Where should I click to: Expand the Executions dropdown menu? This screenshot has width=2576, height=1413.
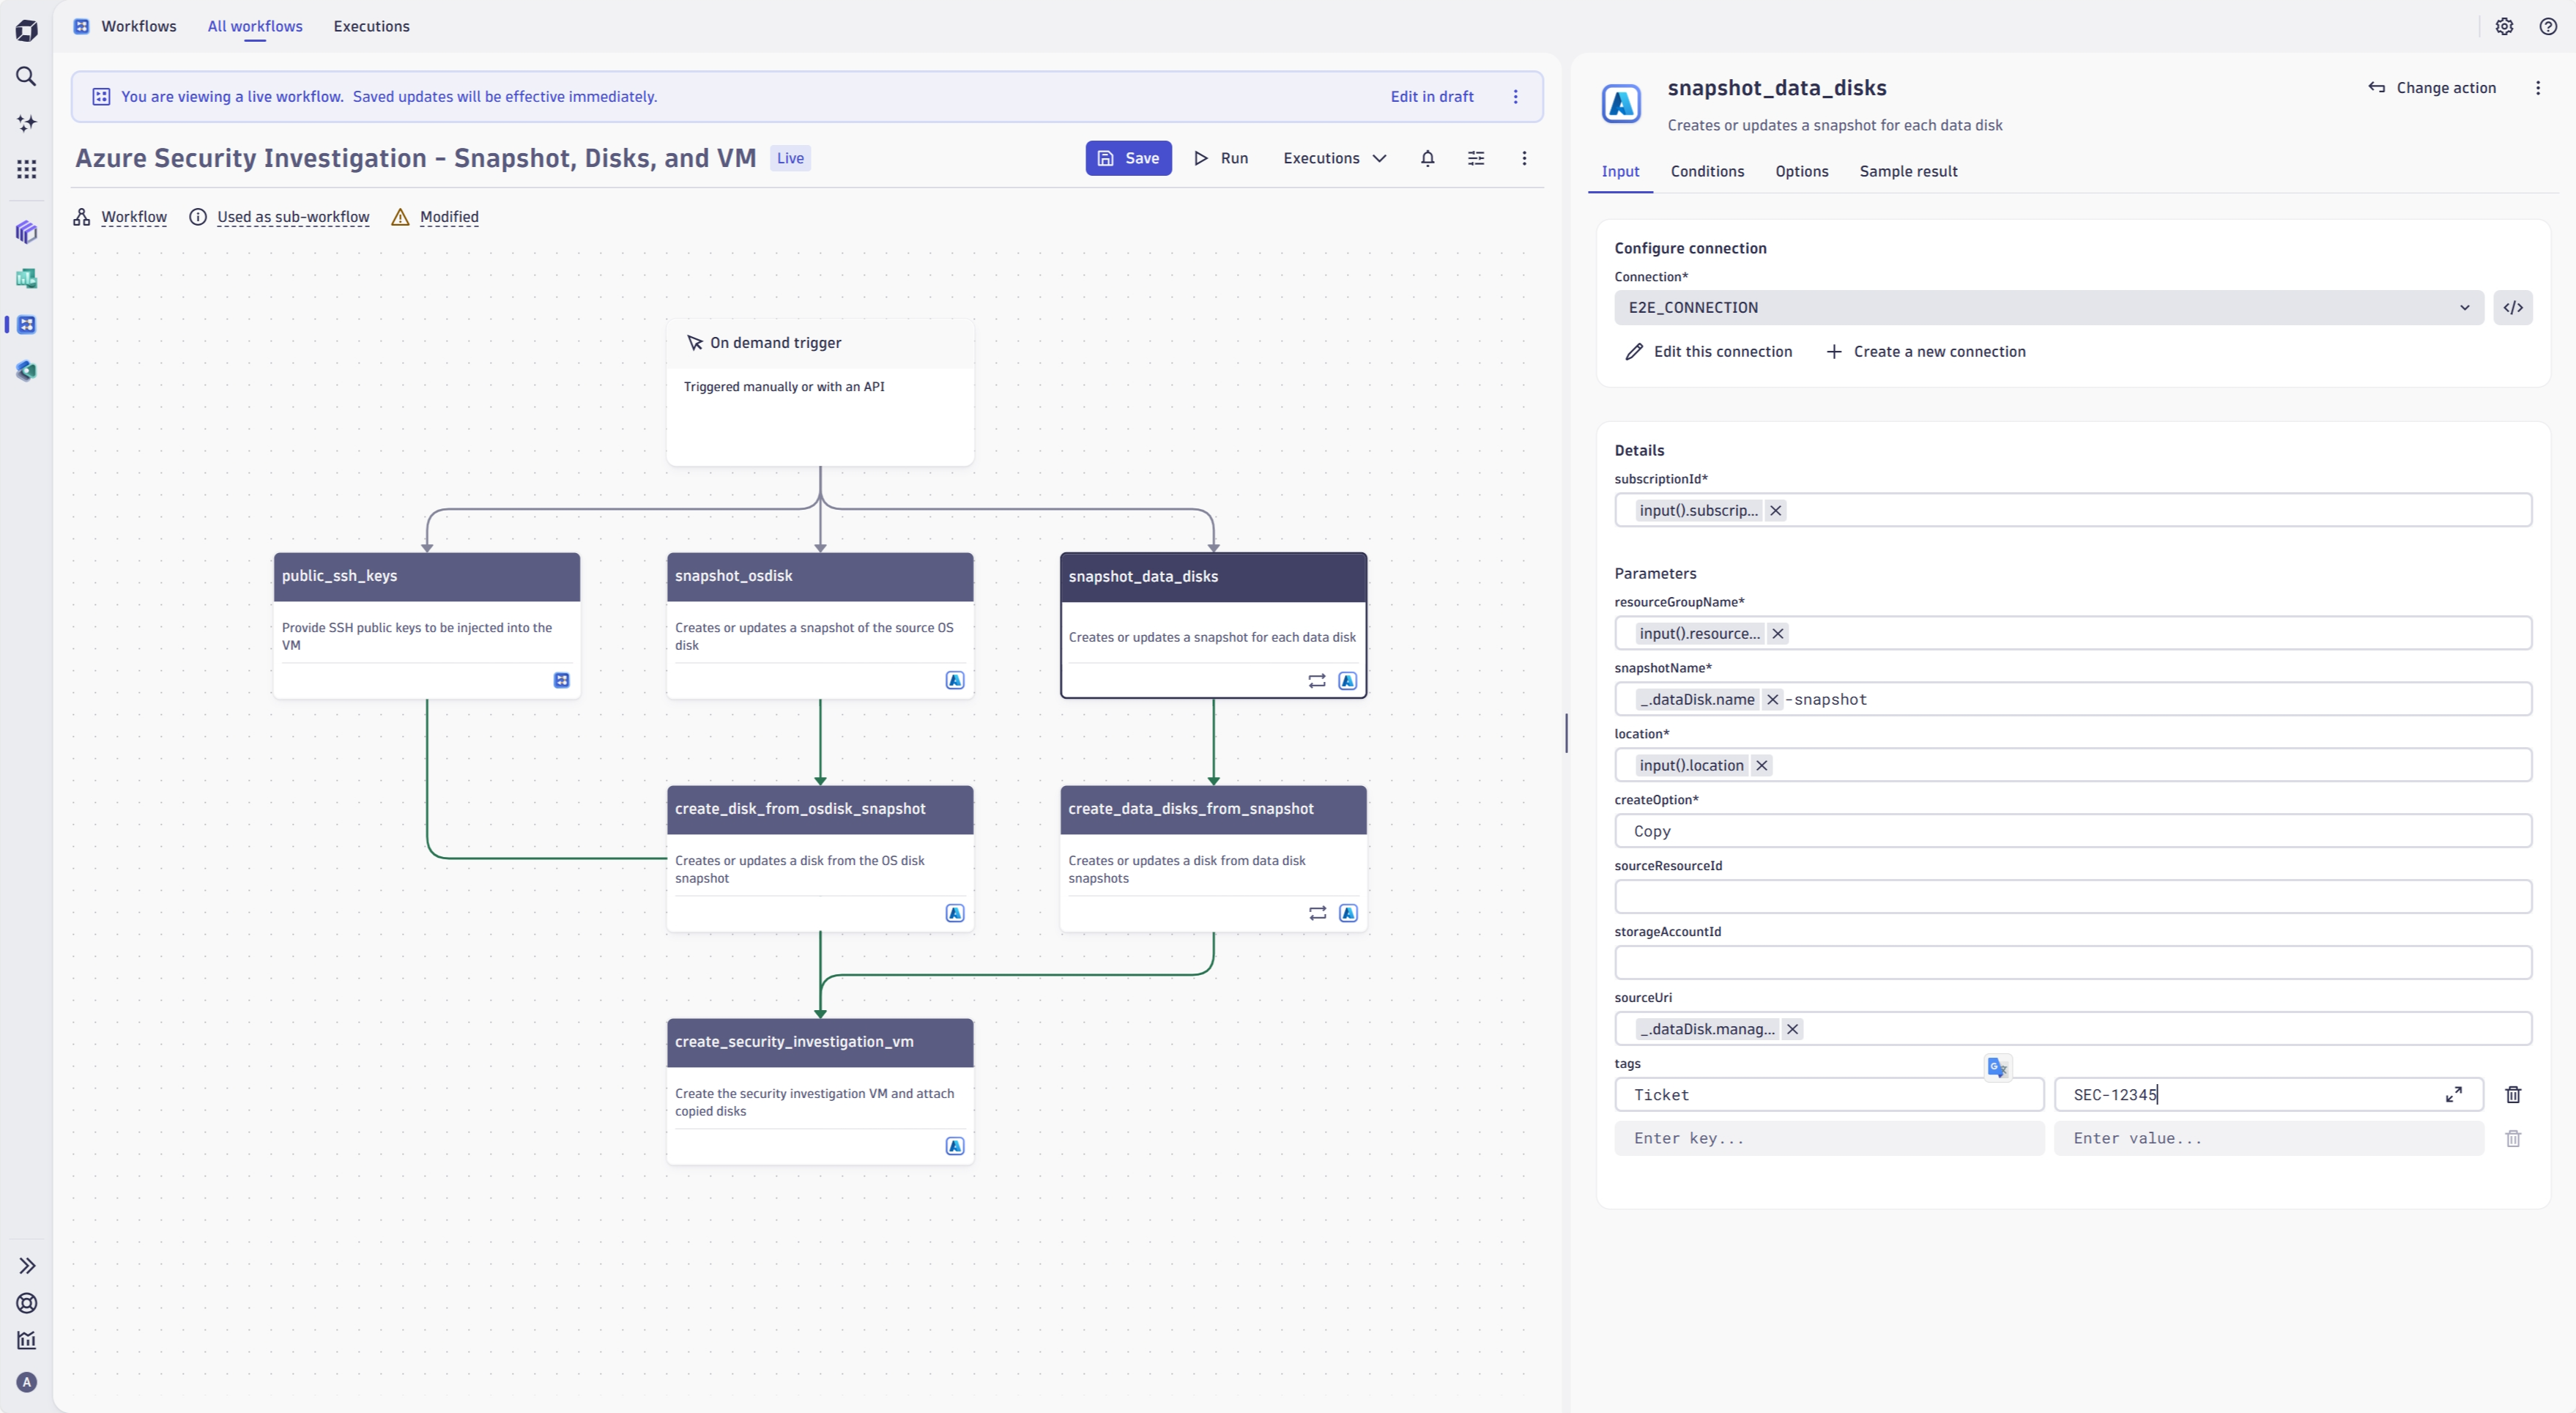1334,158
